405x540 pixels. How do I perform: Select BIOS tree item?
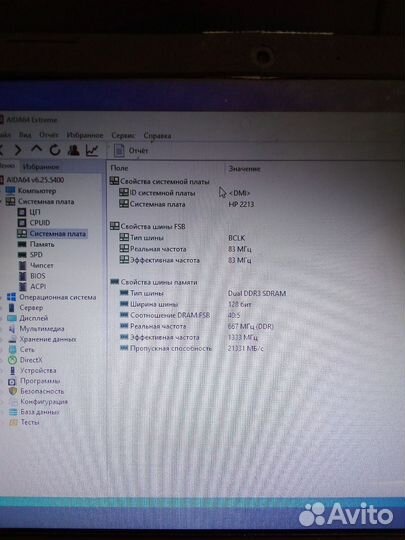coord(38,276)
